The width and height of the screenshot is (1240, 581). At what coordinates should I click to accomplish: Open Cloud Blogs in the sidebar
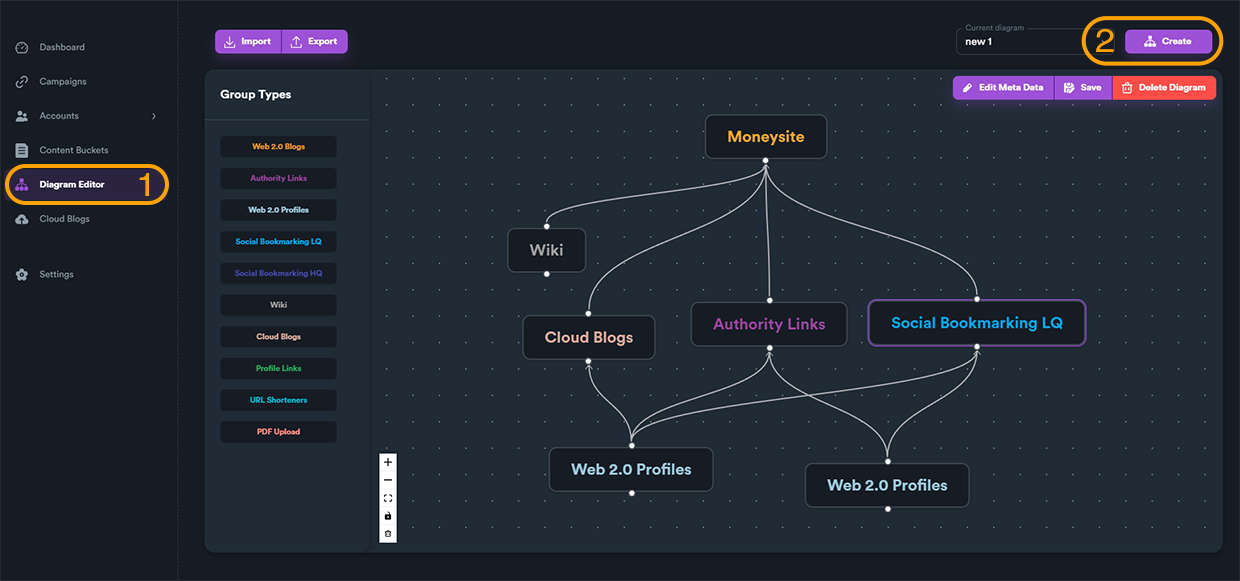64,219
